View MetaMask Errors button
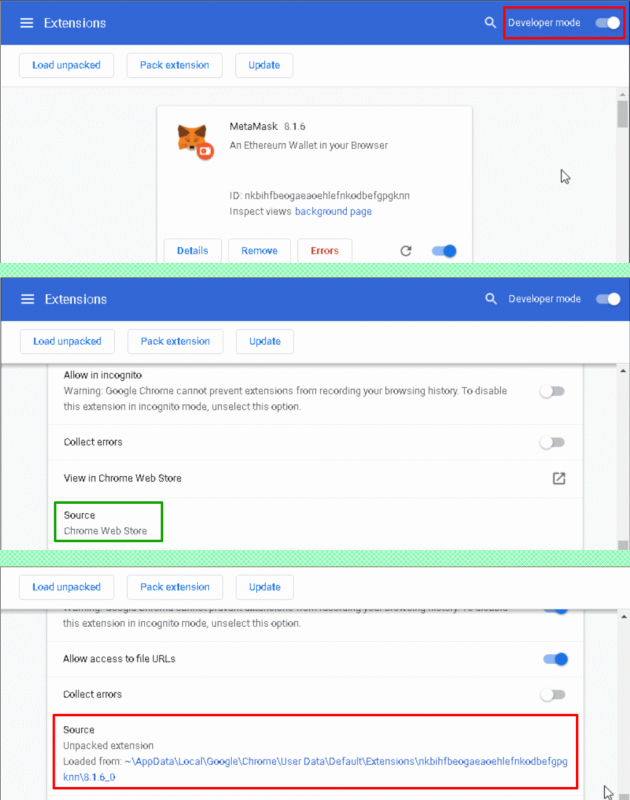The height and width of the screenshot is (800, 630). click(x=325, y=251)
